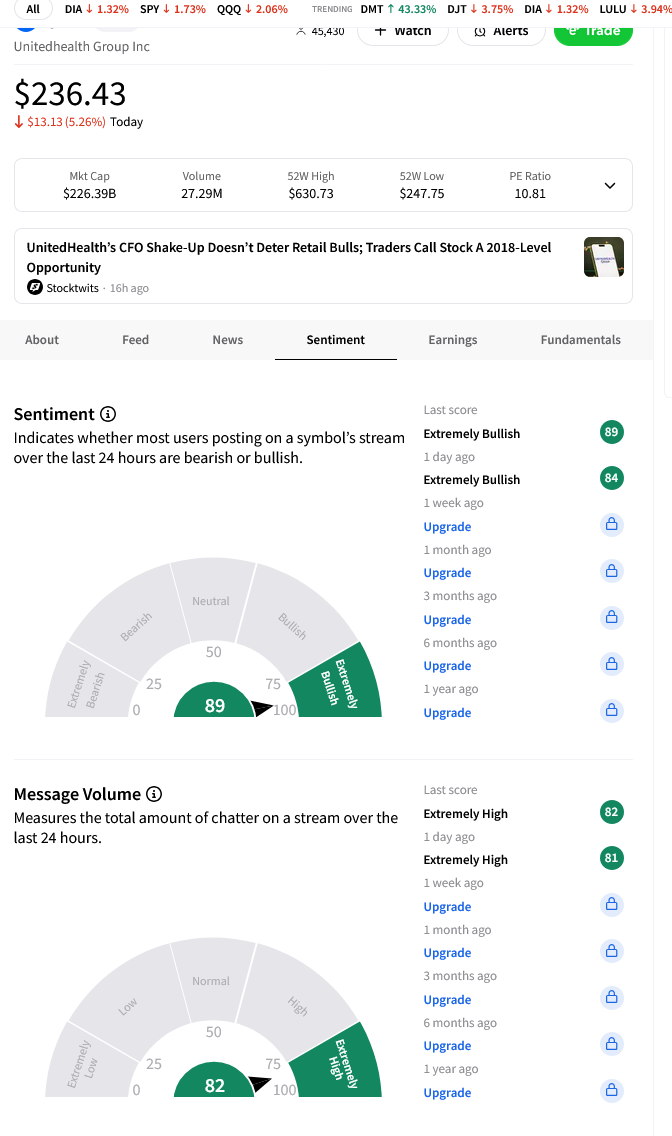672x1136 pixels.
Task: Click lock icon for Sentiment 1 year ago
Action: (612, 711)
